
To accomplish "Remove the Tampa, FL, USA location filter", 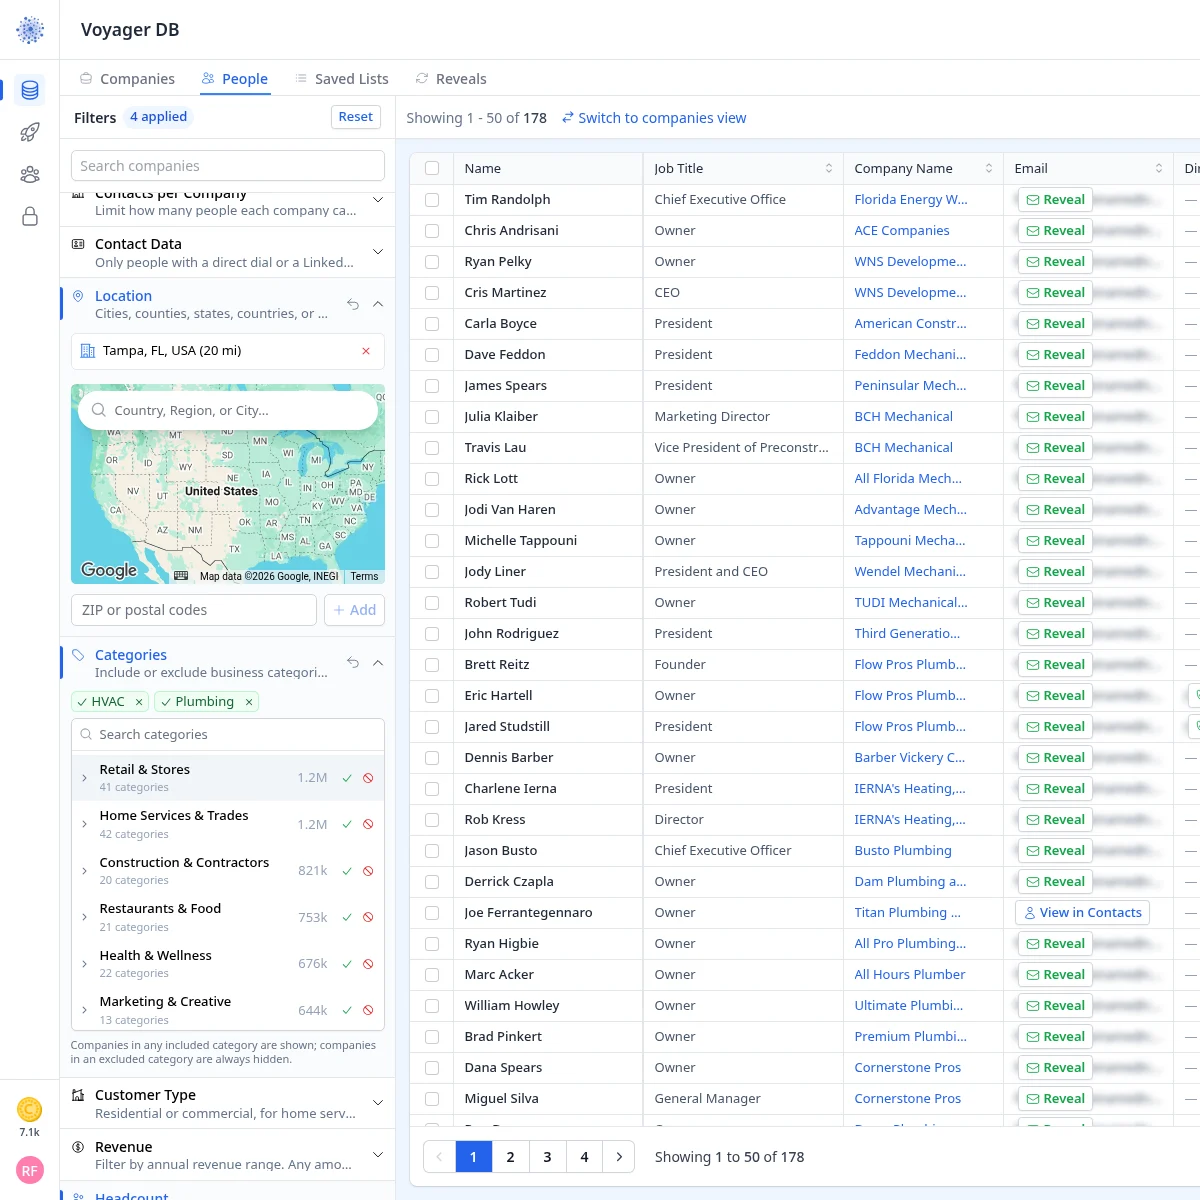I will pos(366,351).
